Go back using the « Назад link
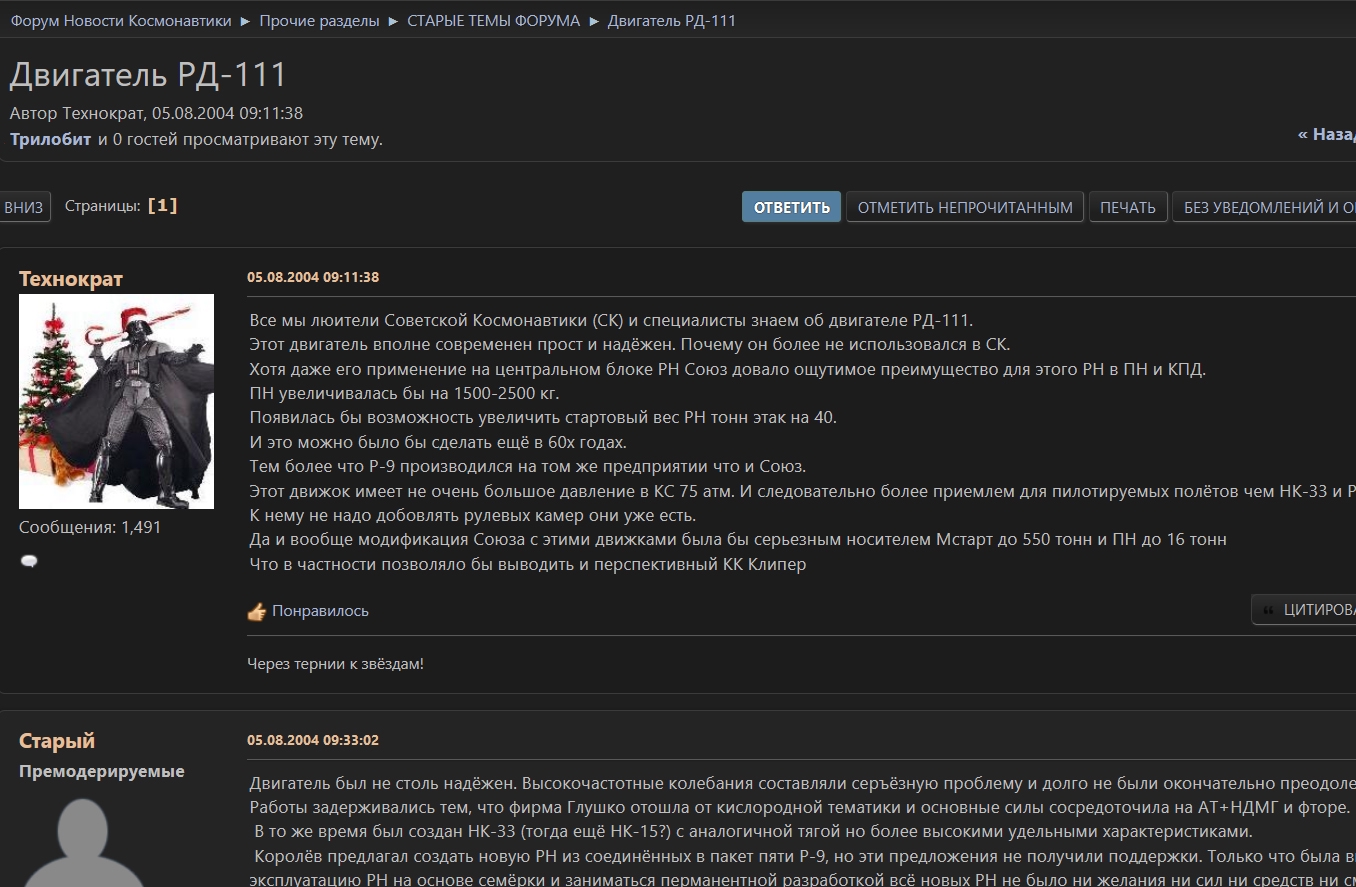The image size is (1356, 887). (1326, 134)
